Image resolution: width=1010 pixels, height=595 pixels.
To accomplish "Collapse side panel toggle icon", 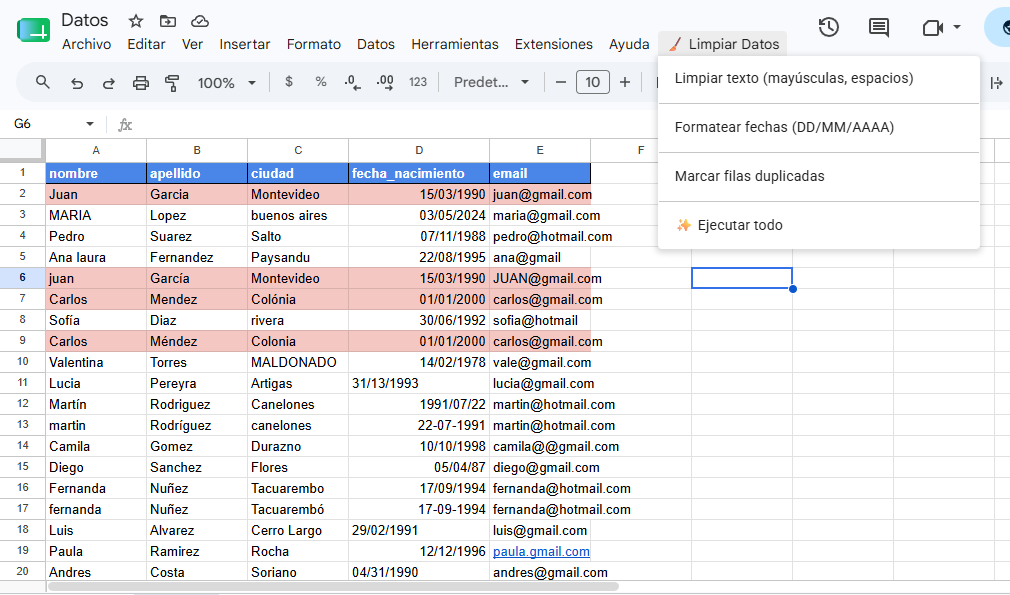I will (x=996, y=82).
